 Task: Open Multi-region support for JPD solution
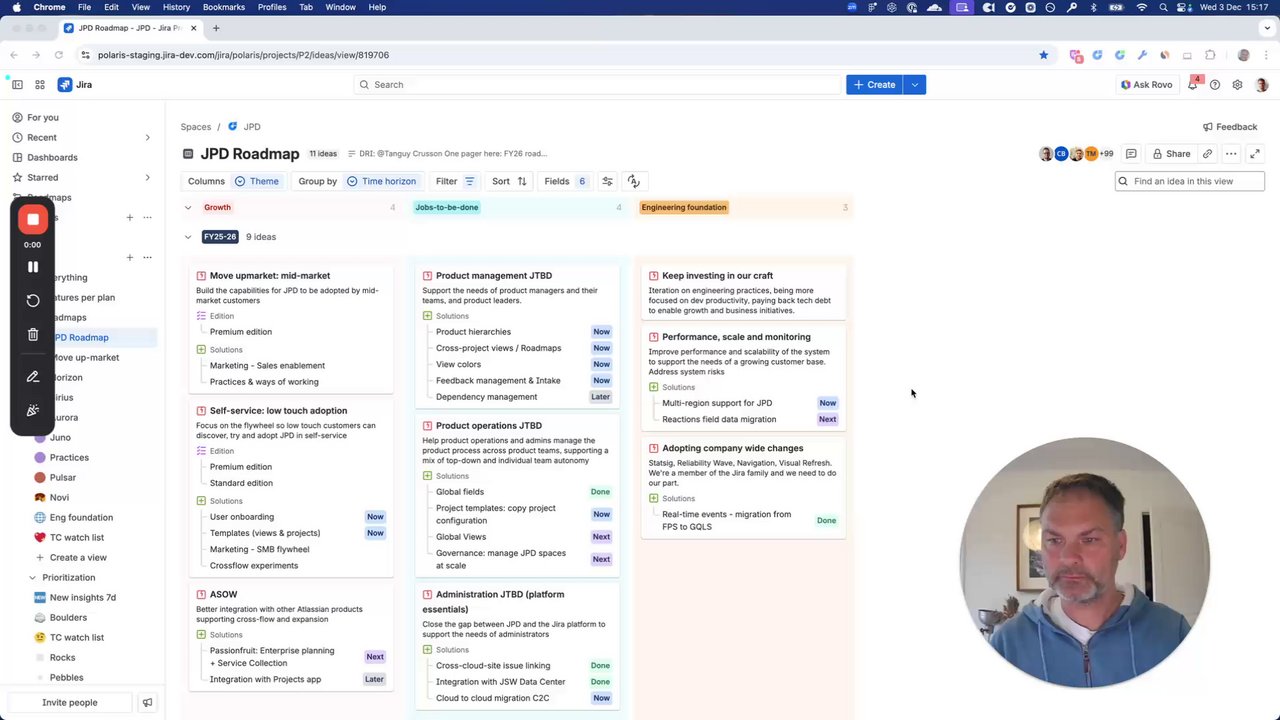717,403
